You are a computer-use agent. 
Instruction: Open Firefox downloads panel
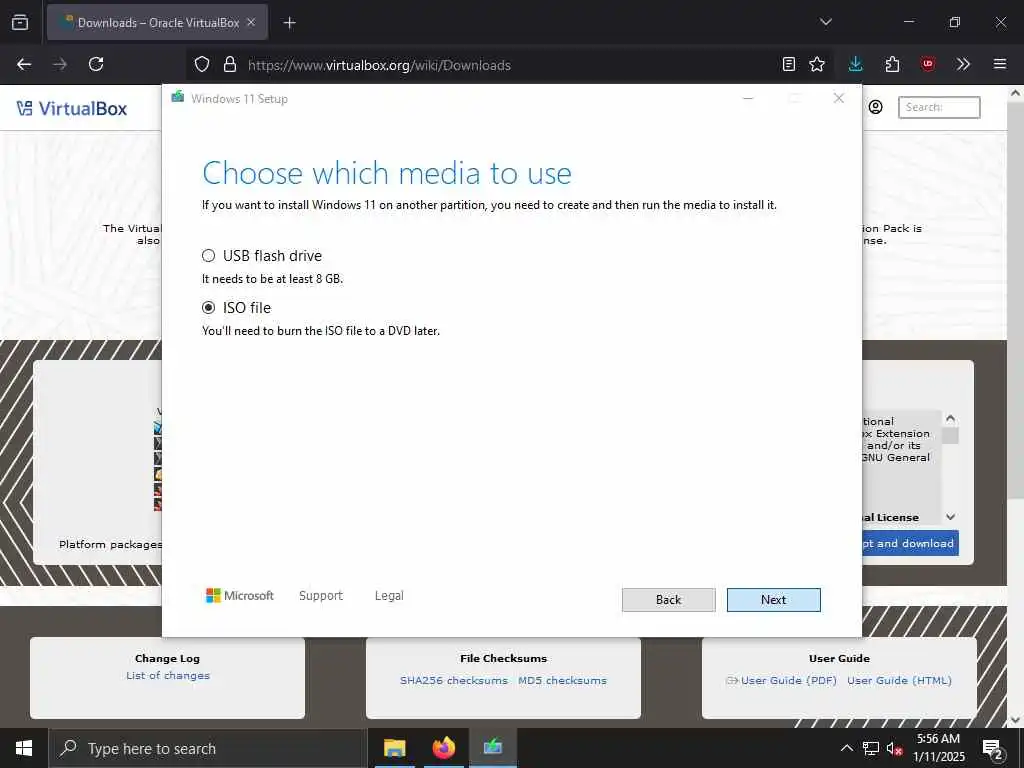pyautogui.click(x=856, y=64)
